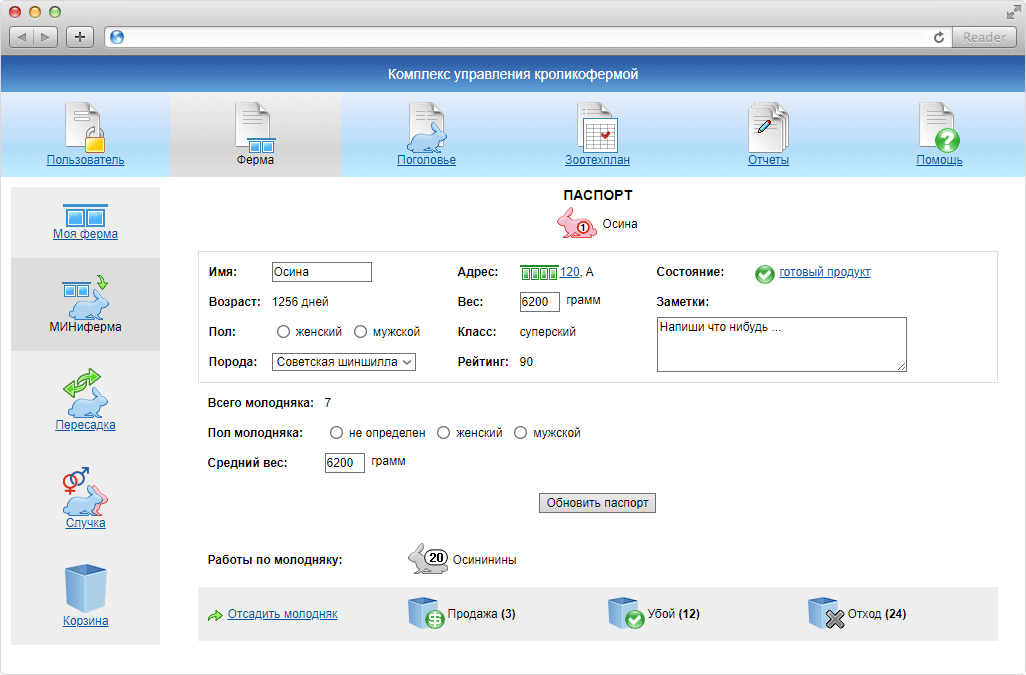
Task: Open the Пользователь section icon
Action: coord(85,127)
